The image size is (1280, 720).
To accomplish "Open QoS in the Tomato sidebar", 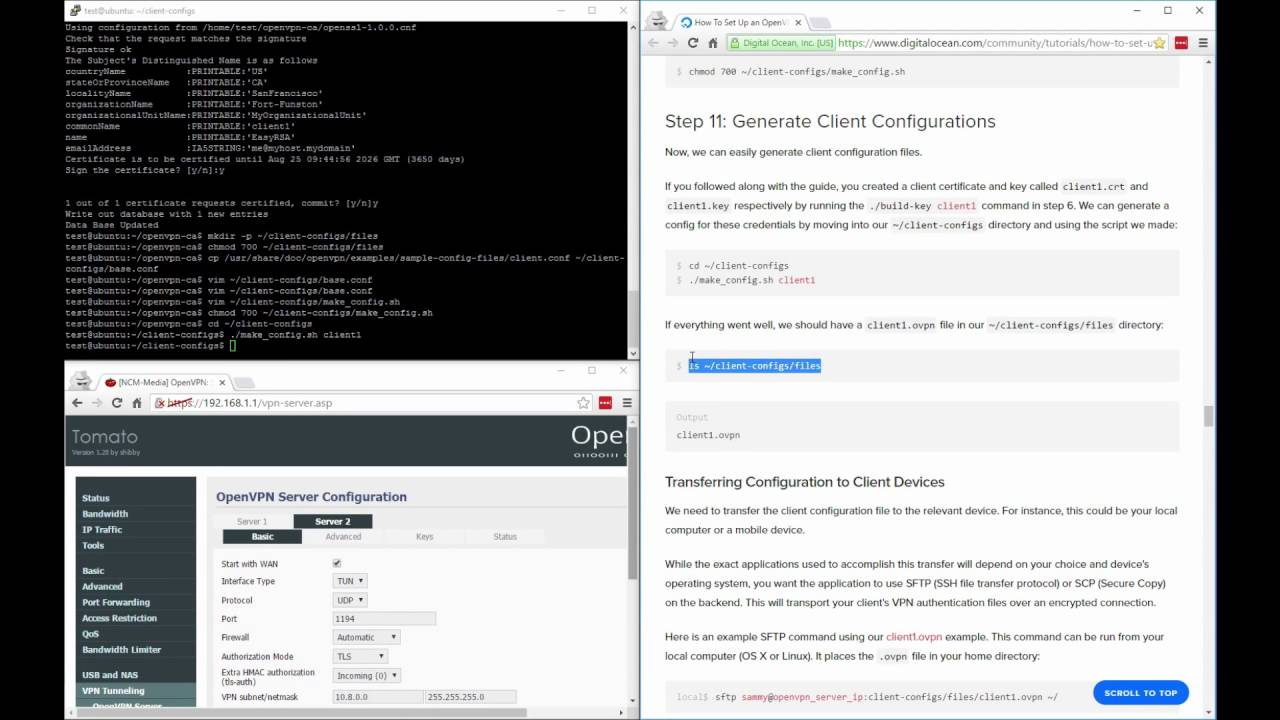I will tap(90, 634).
